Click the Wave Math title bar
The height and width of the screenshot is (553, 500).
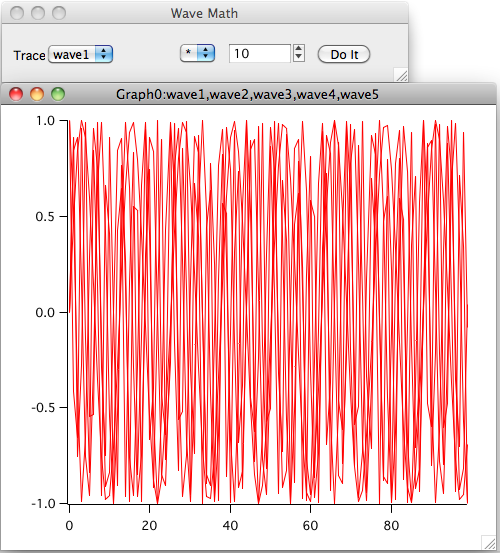pyautogui.click(x=205, y=13)
